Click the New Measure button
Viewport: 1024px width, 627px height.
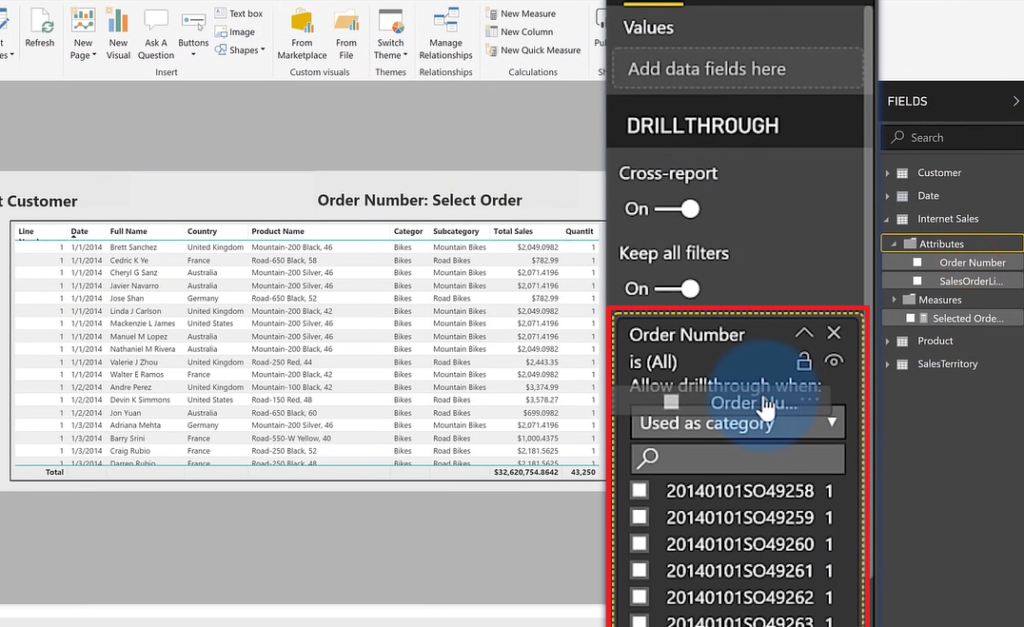click(x=527, y=15)
